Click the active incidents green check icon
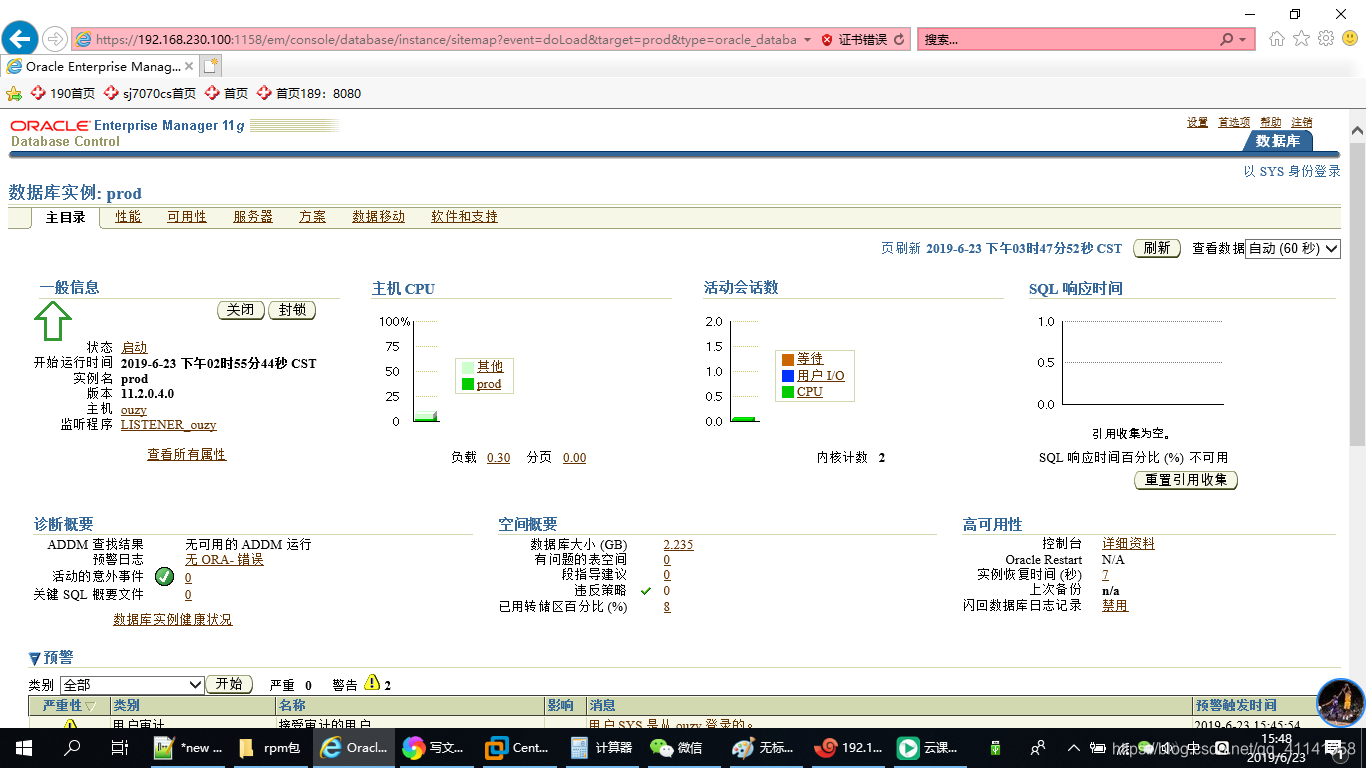 point(165,576)
